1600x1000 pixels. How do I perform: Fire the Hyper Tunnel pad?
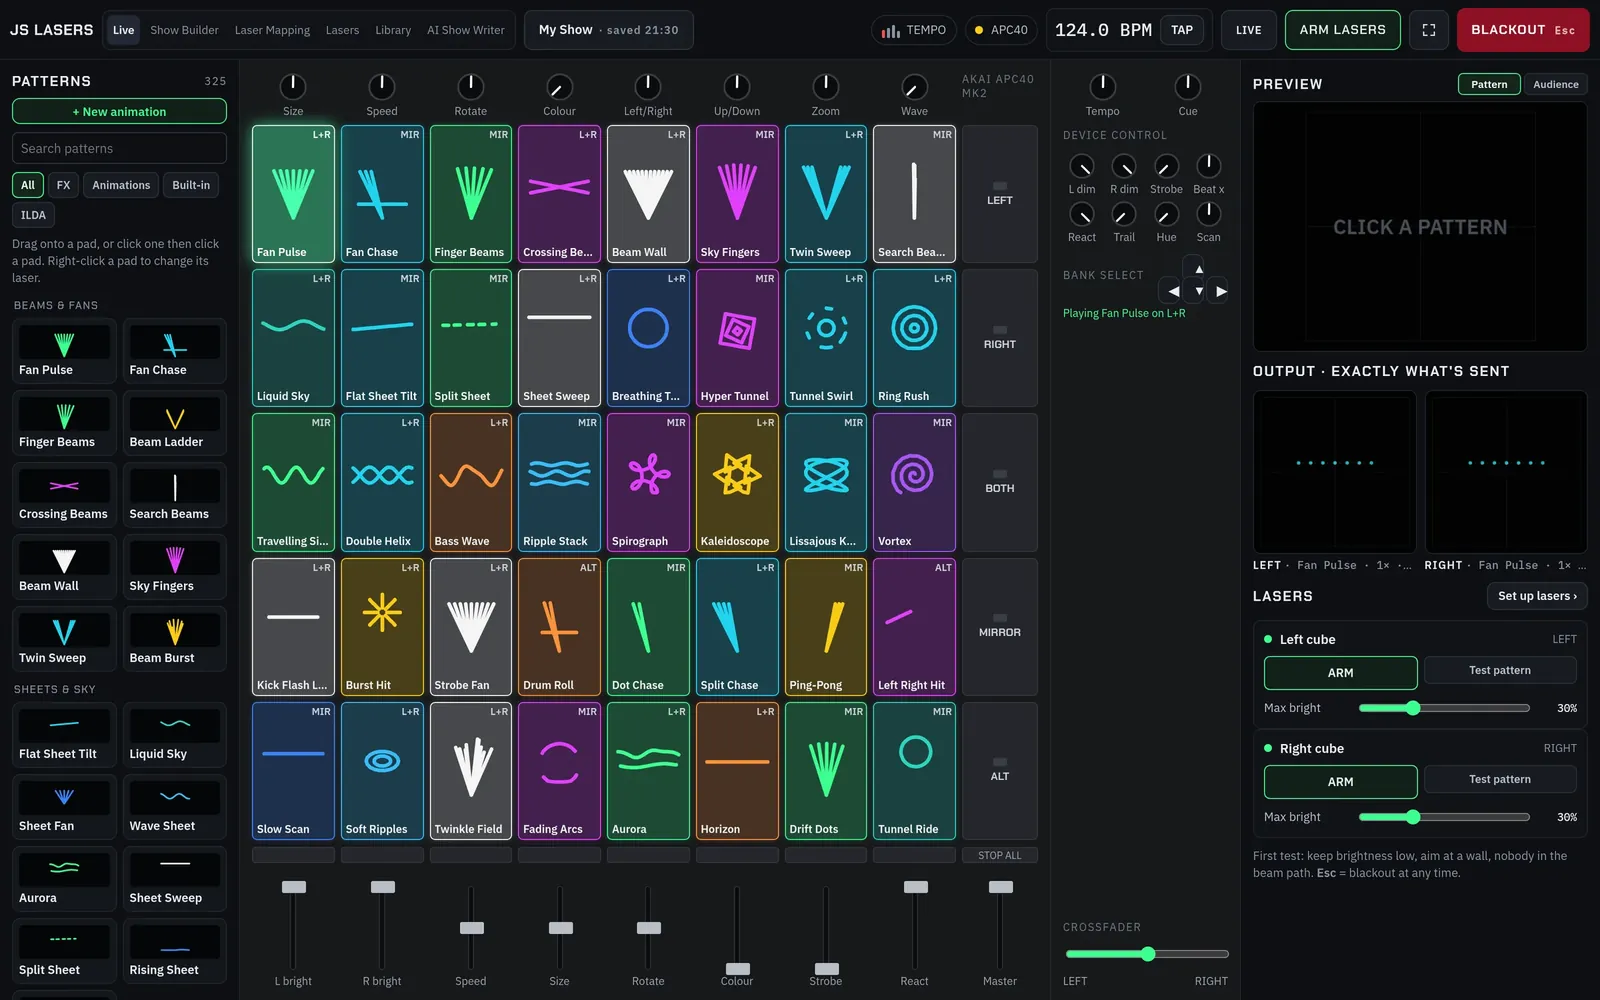(x=737, y=338)
